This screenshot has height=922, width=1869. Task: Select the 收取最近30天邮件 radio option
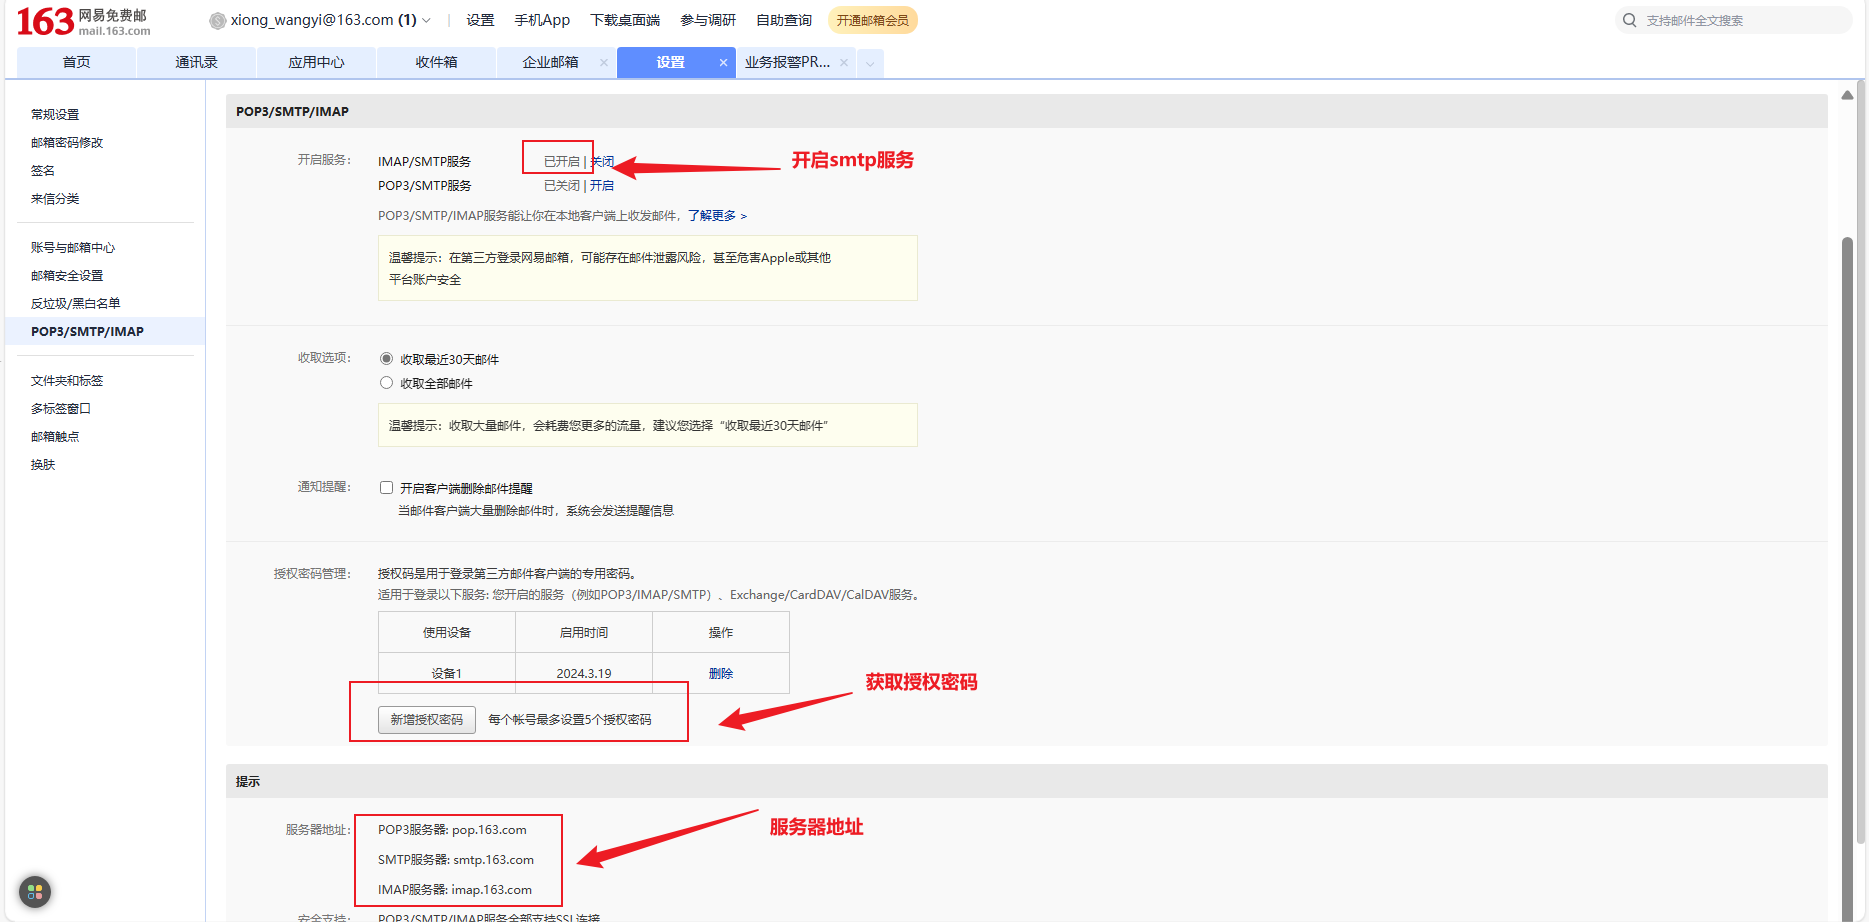pos(386,359)
